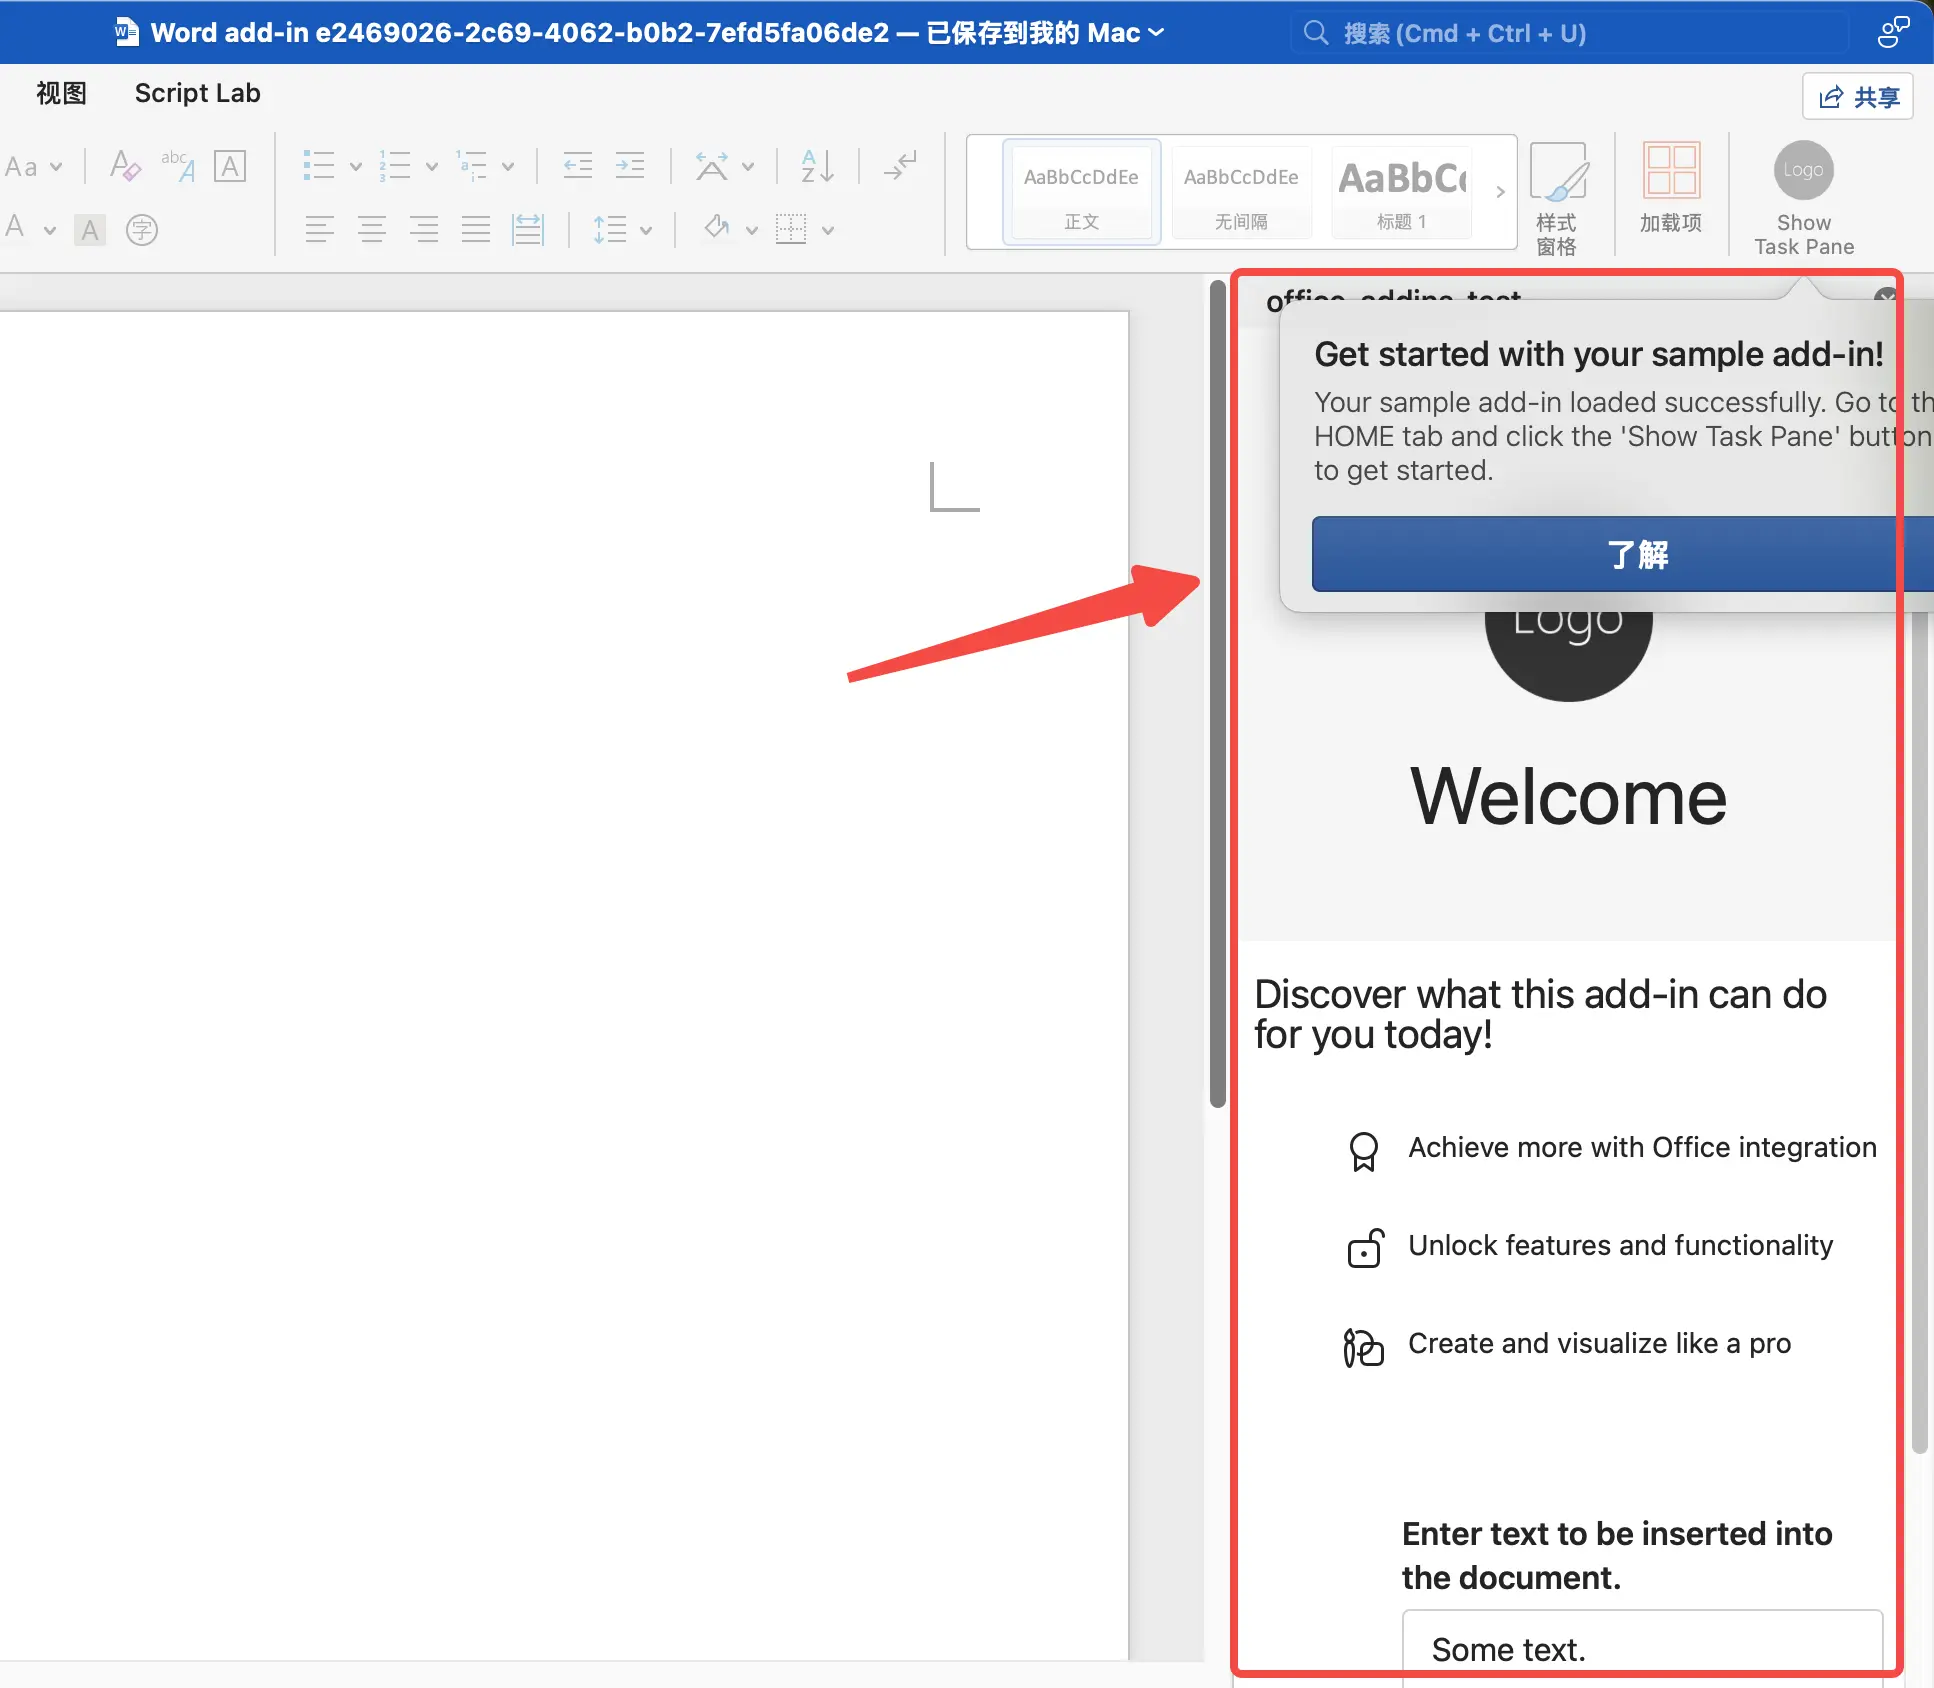Image resolution: width=1934 pixels, height=1688 pixels.
Task: Expand the styles gallery chevron
Action: tap(1500, 192)
